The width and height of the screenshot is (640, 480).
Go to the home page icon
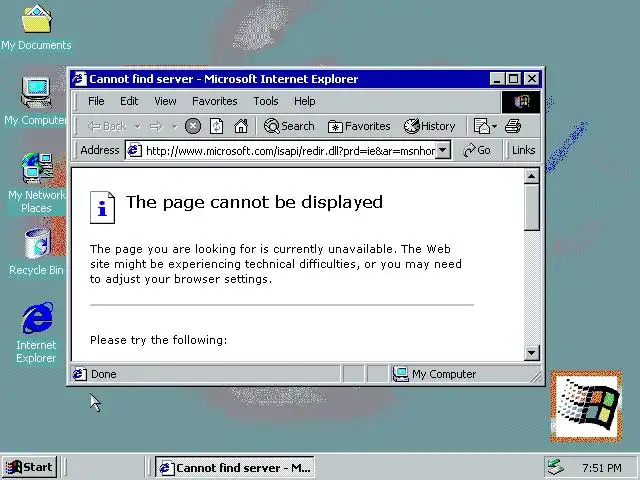[x=241, y=126]
